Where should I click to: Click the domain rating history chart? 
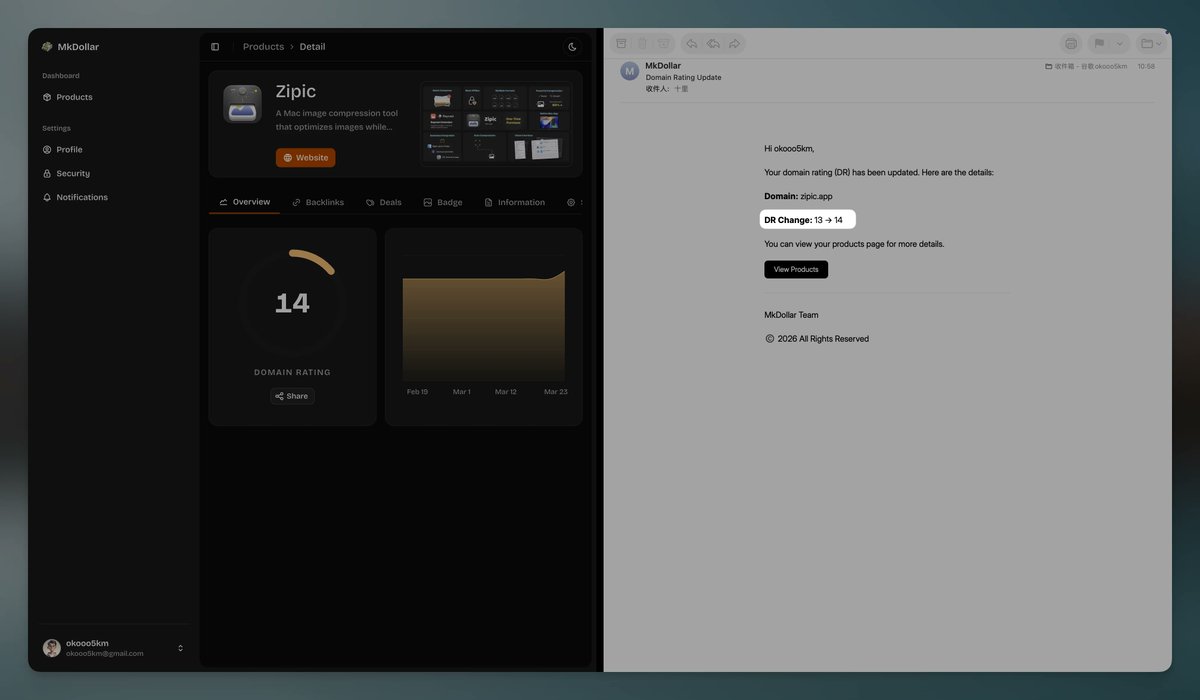point(483,325)
